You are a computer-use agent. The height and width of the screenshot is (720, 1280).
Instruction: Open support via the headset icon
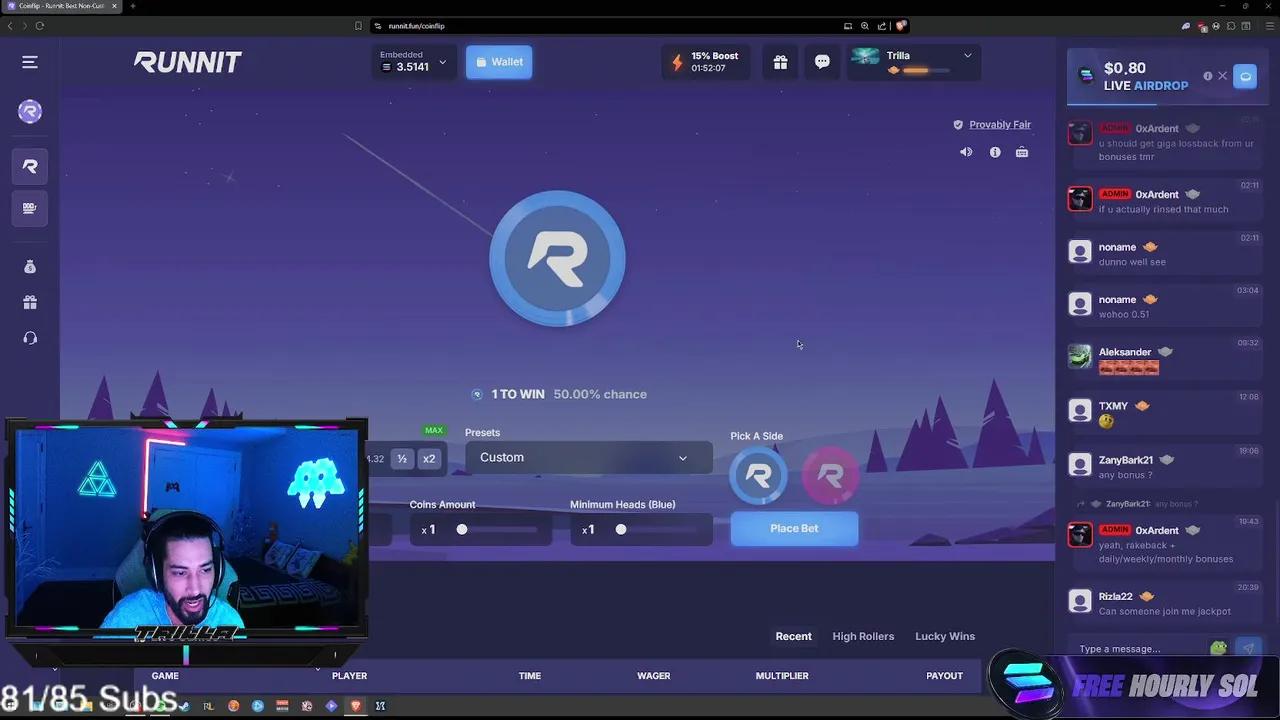(30, 338)
